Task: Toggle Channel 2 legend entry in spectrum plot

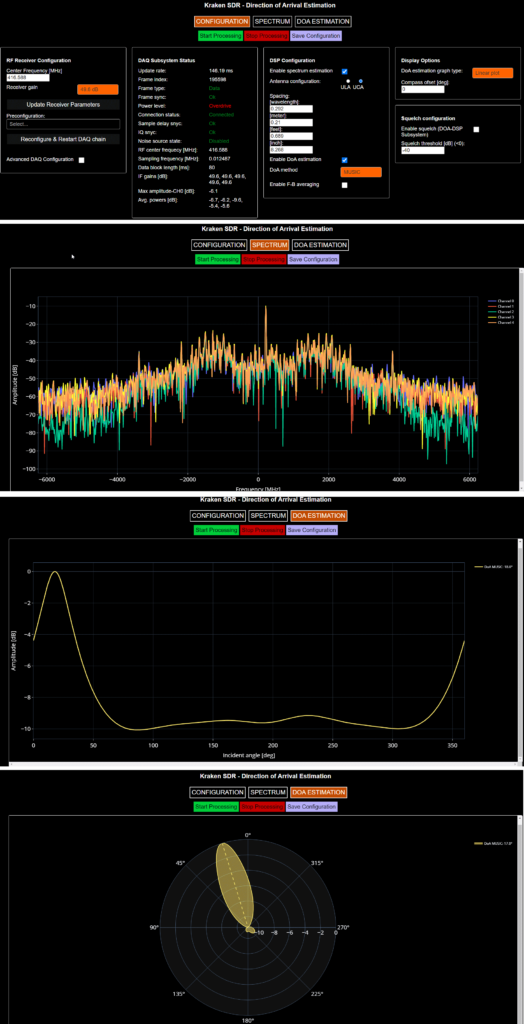Action: click(502, 312)
